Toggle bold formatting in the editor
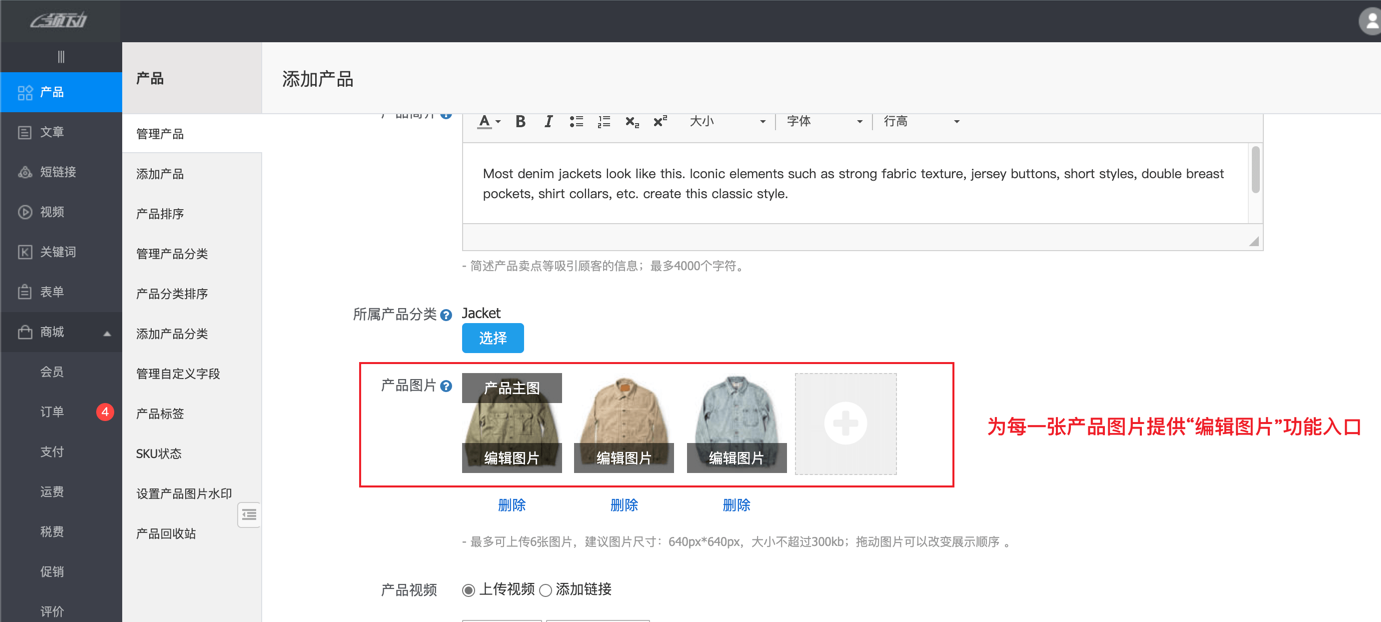The height and width of the screenshot is (622, 1381). 519,121
